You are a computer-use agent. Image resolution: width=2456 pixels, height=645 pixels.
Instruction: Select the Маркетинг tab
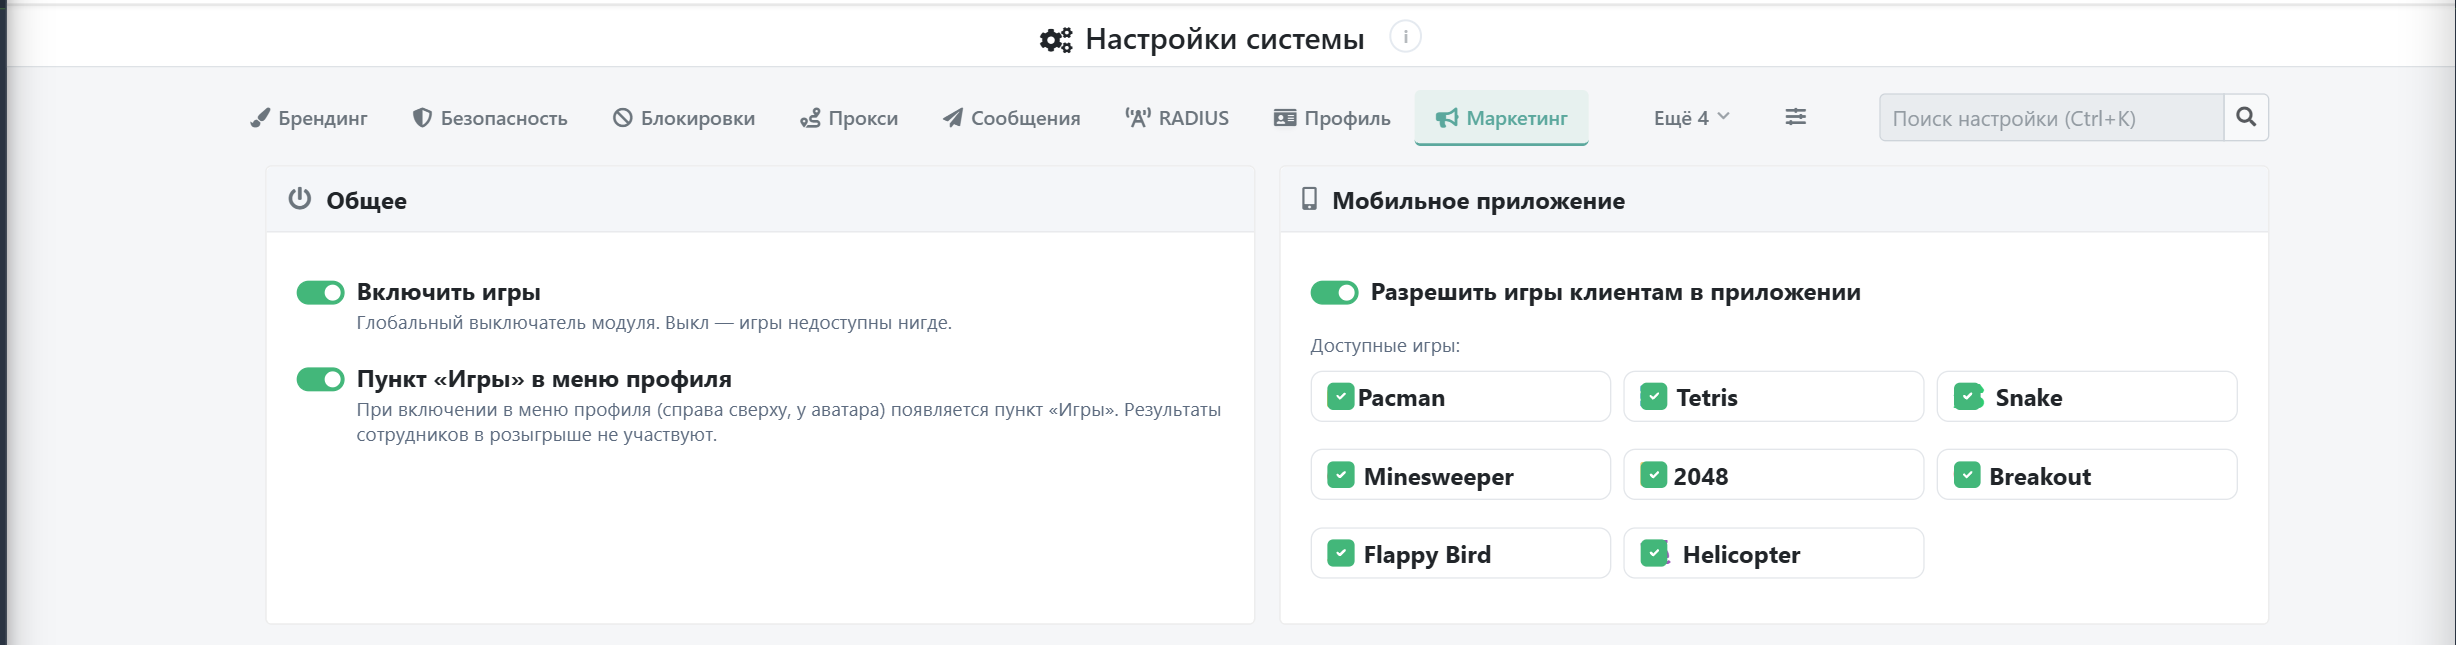pos(1501,118)
